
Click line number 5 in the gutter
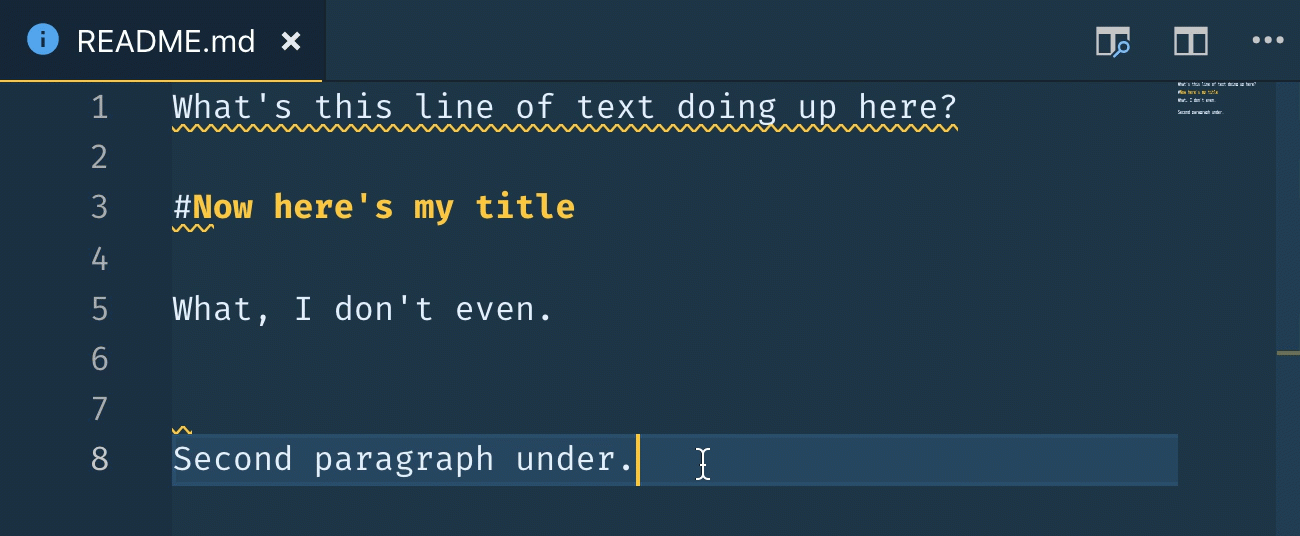[99, 309]
